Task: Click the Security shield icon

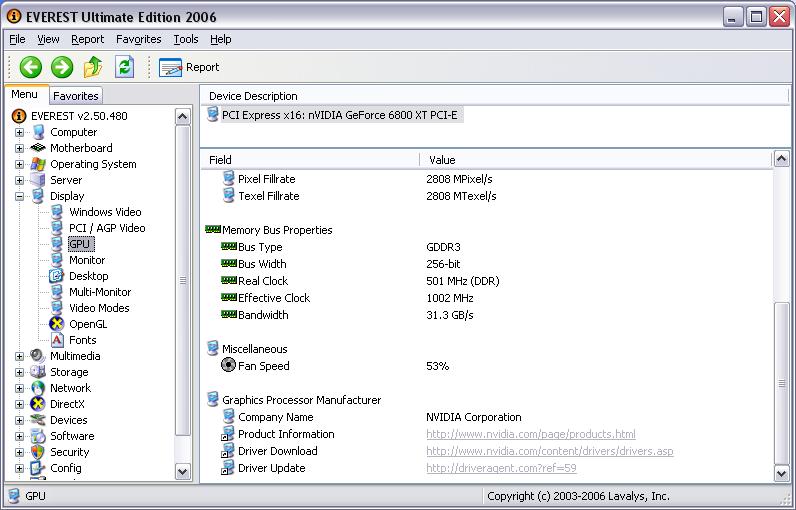Action: (38, 452)
